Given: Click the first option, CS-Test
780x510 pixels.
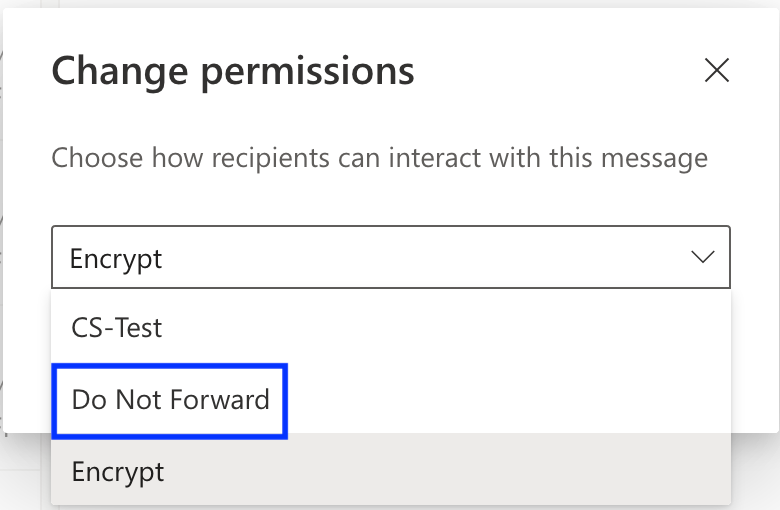Looking at the screenshot, I should [x=117, y=327].
